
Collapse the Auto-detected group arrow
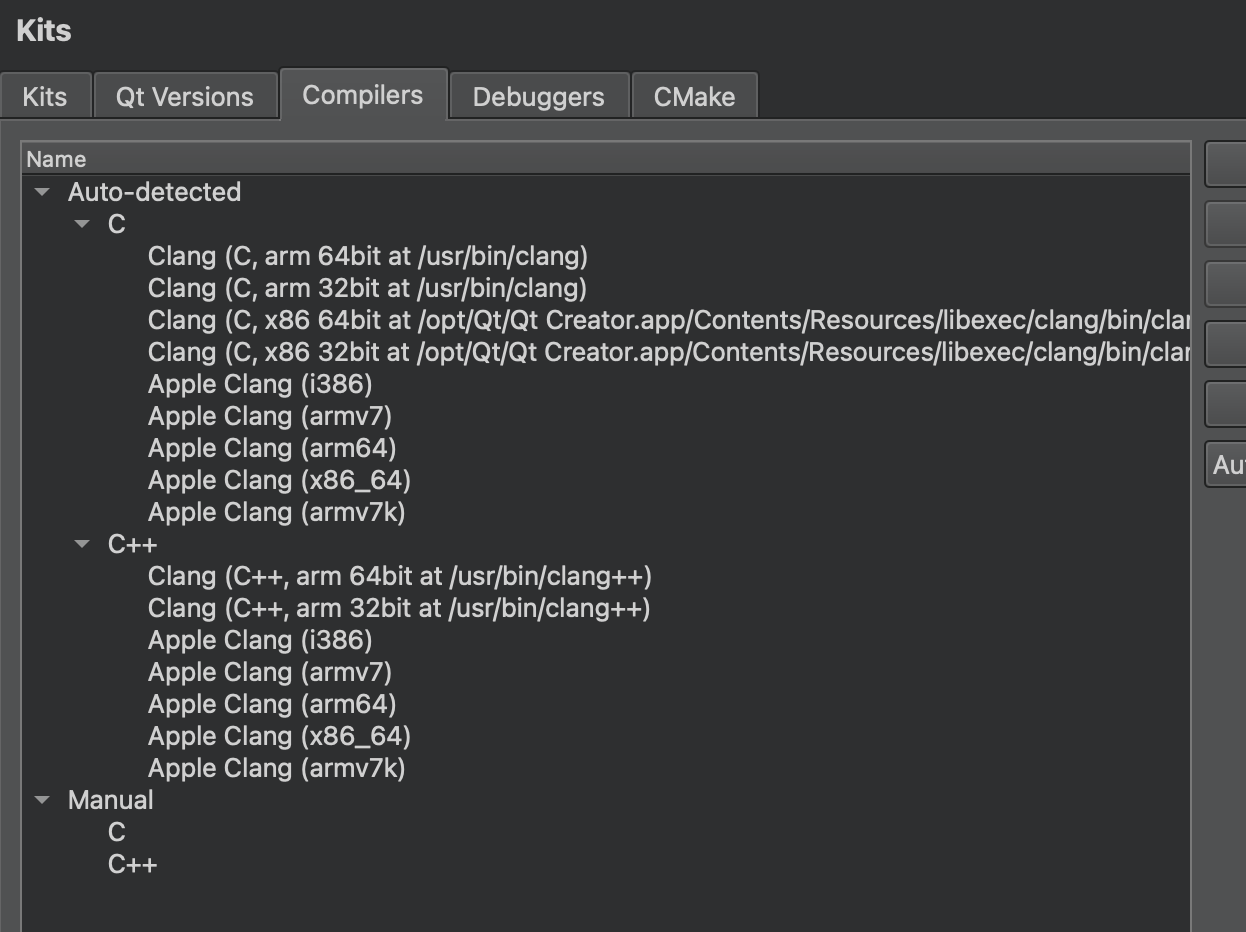coord(42,192)
